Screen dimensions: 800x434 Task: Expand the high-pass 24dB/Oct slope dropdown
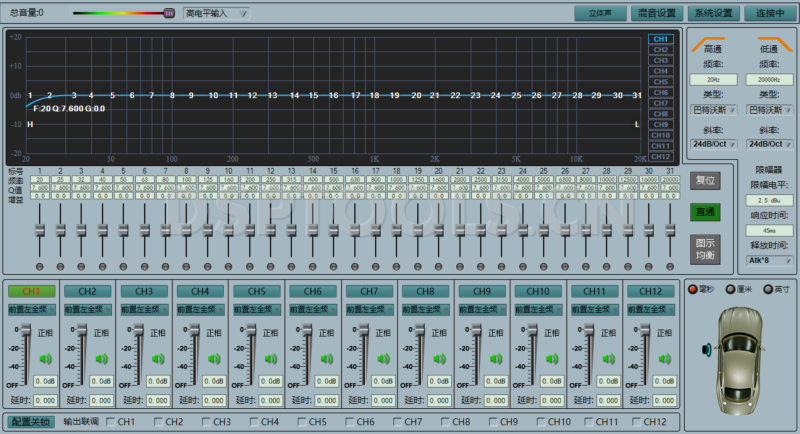tap(714, 143)
